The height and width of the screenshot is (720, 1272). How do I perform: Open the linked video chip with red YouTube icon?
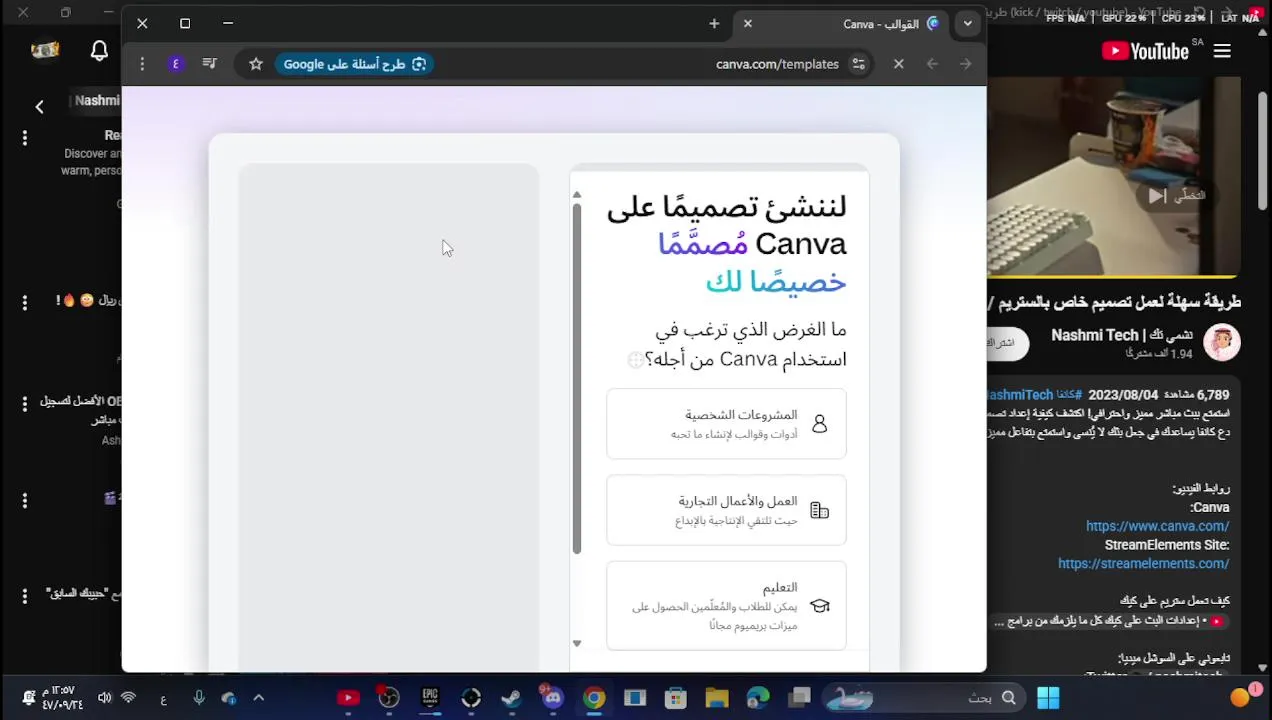coord(1109,621)
